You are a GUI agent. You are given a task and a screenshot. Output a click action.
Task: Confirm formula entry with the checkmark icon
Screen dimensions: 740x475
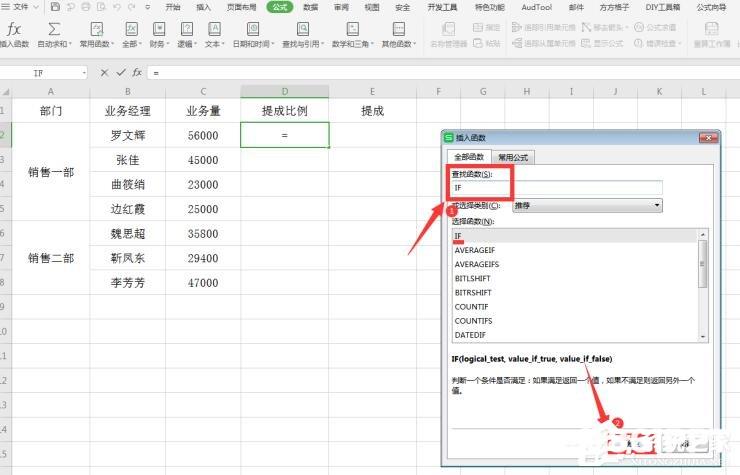coord(121,72)
